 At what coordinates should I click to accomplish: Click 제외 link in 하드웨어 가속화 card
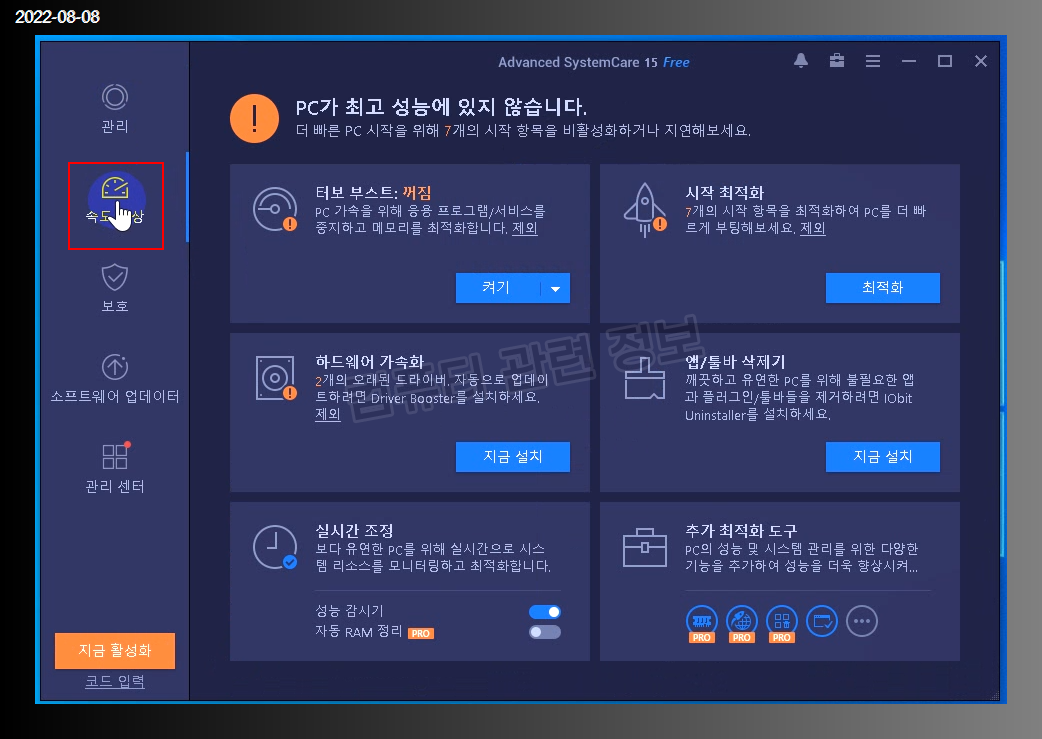point(328,414)
